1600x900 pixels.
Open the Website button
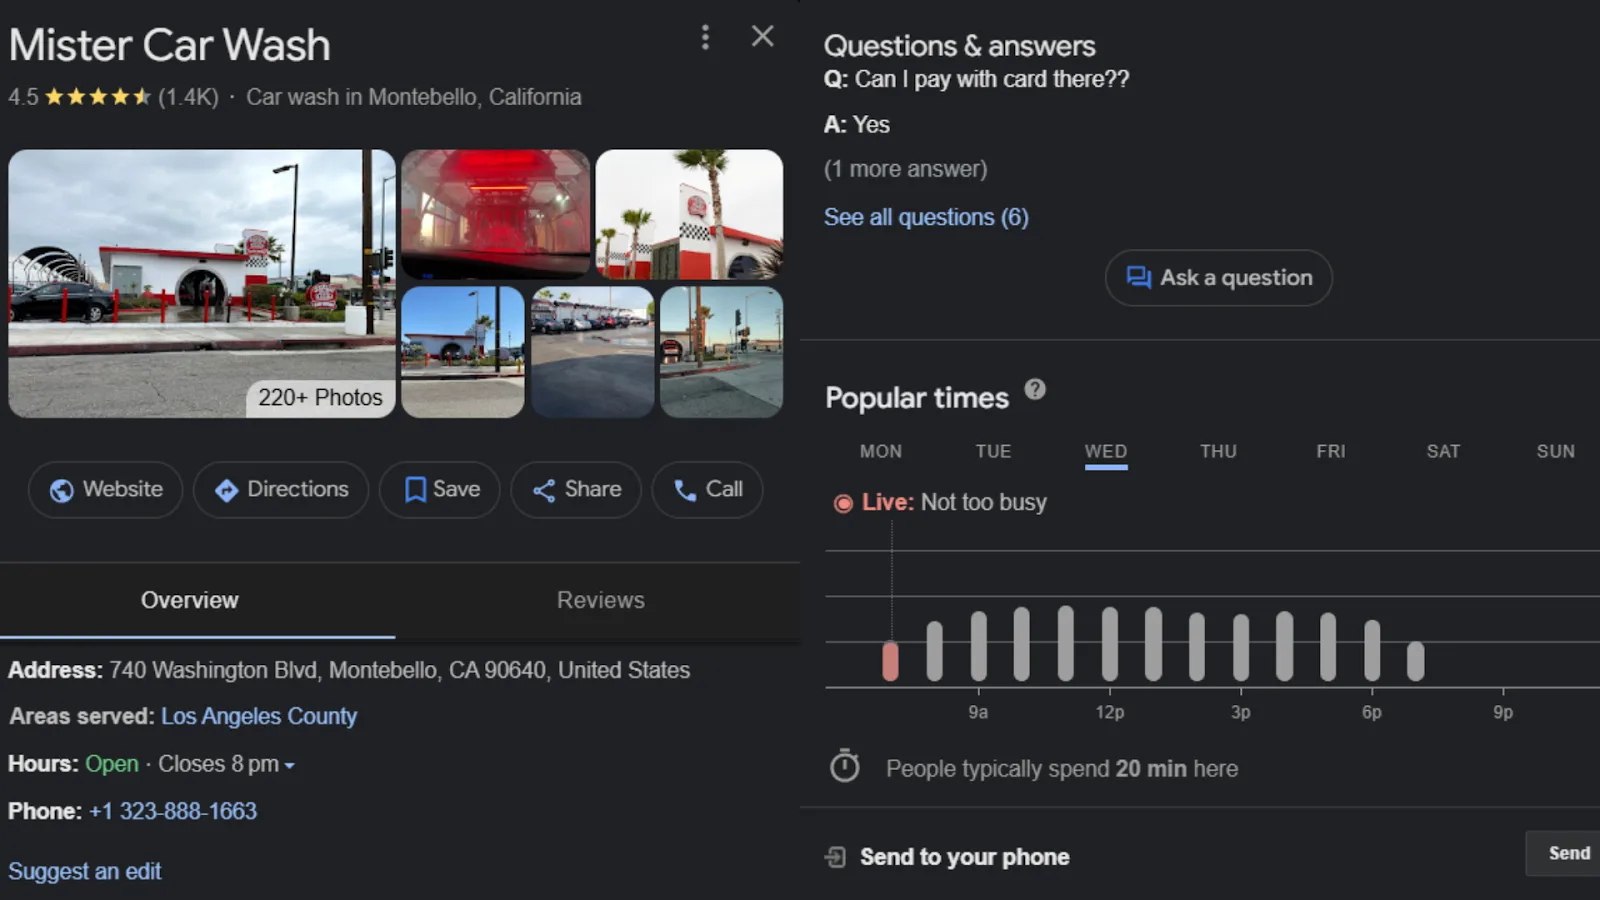click(106, 490)
